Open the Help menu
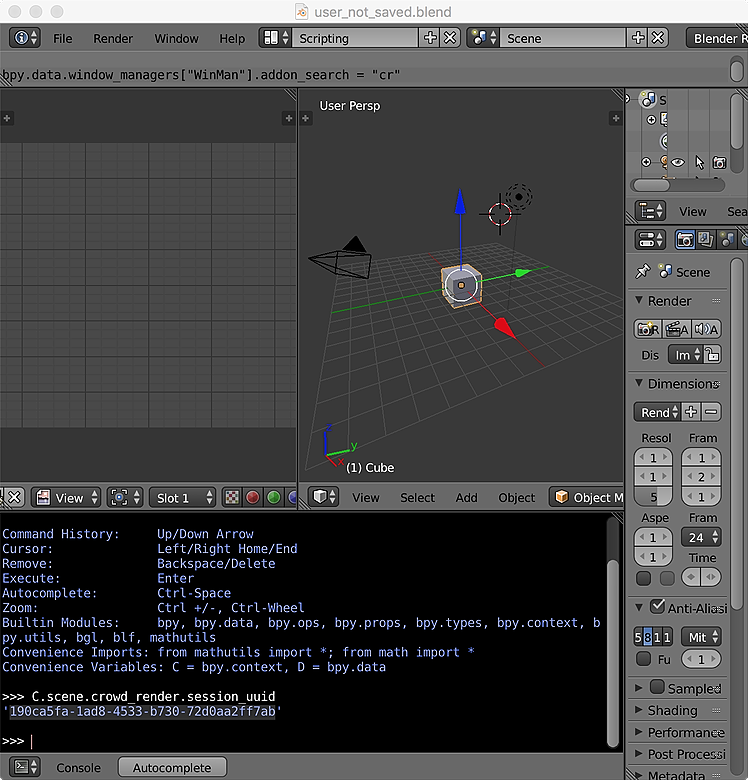Image resolution: width=748 pixels, height=780 pixels. (232, 38)
